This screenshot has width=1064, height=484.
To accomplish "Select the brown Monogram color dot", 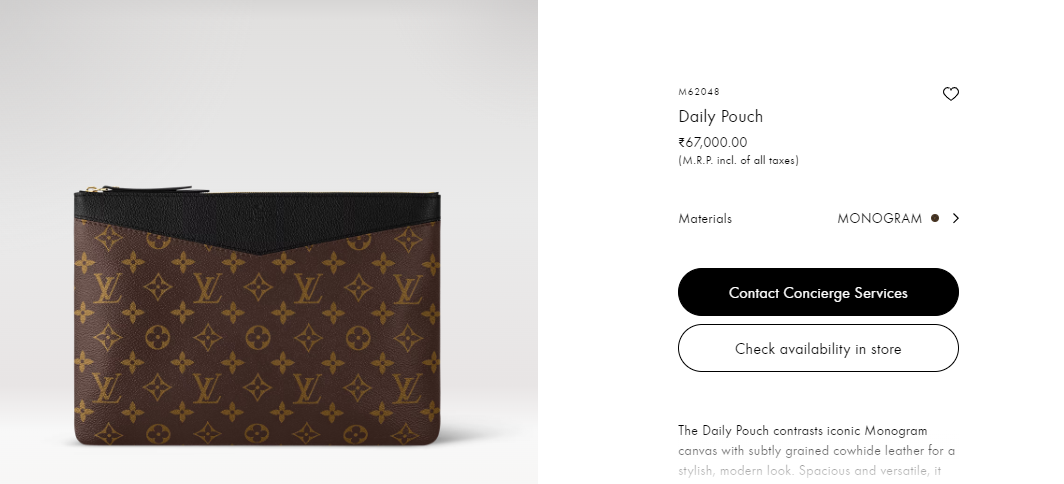I will 935,218.
